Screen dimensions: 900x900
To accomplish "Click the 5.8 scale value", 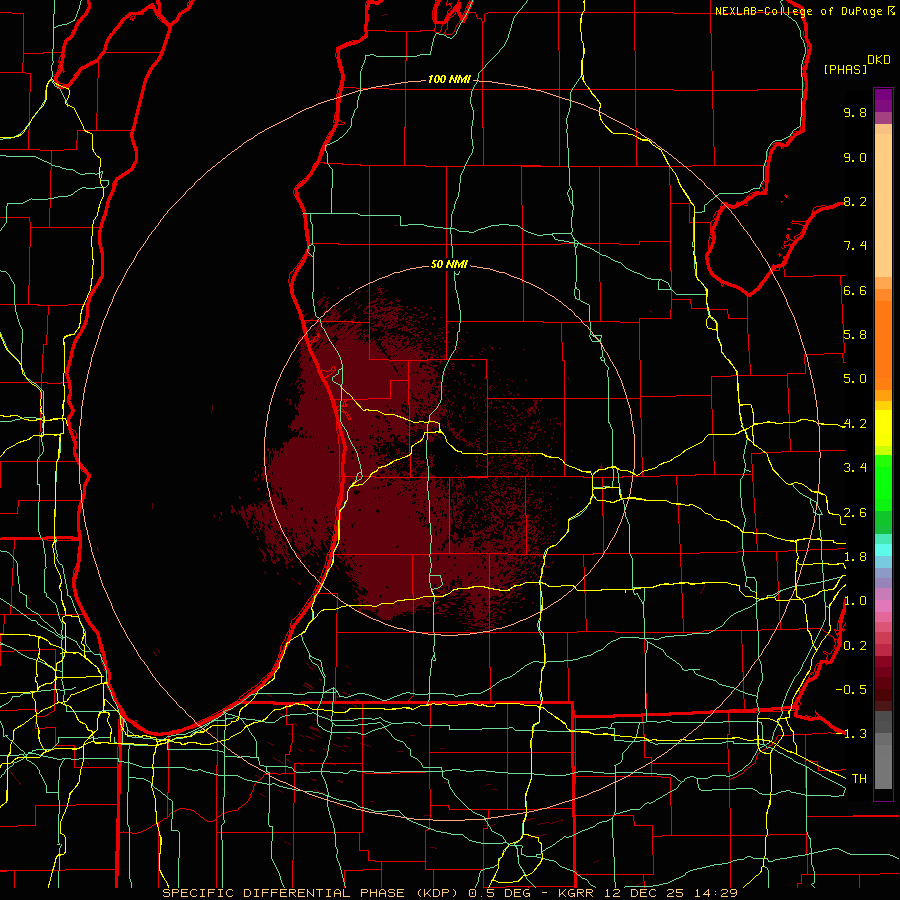I will coord(855,335).
